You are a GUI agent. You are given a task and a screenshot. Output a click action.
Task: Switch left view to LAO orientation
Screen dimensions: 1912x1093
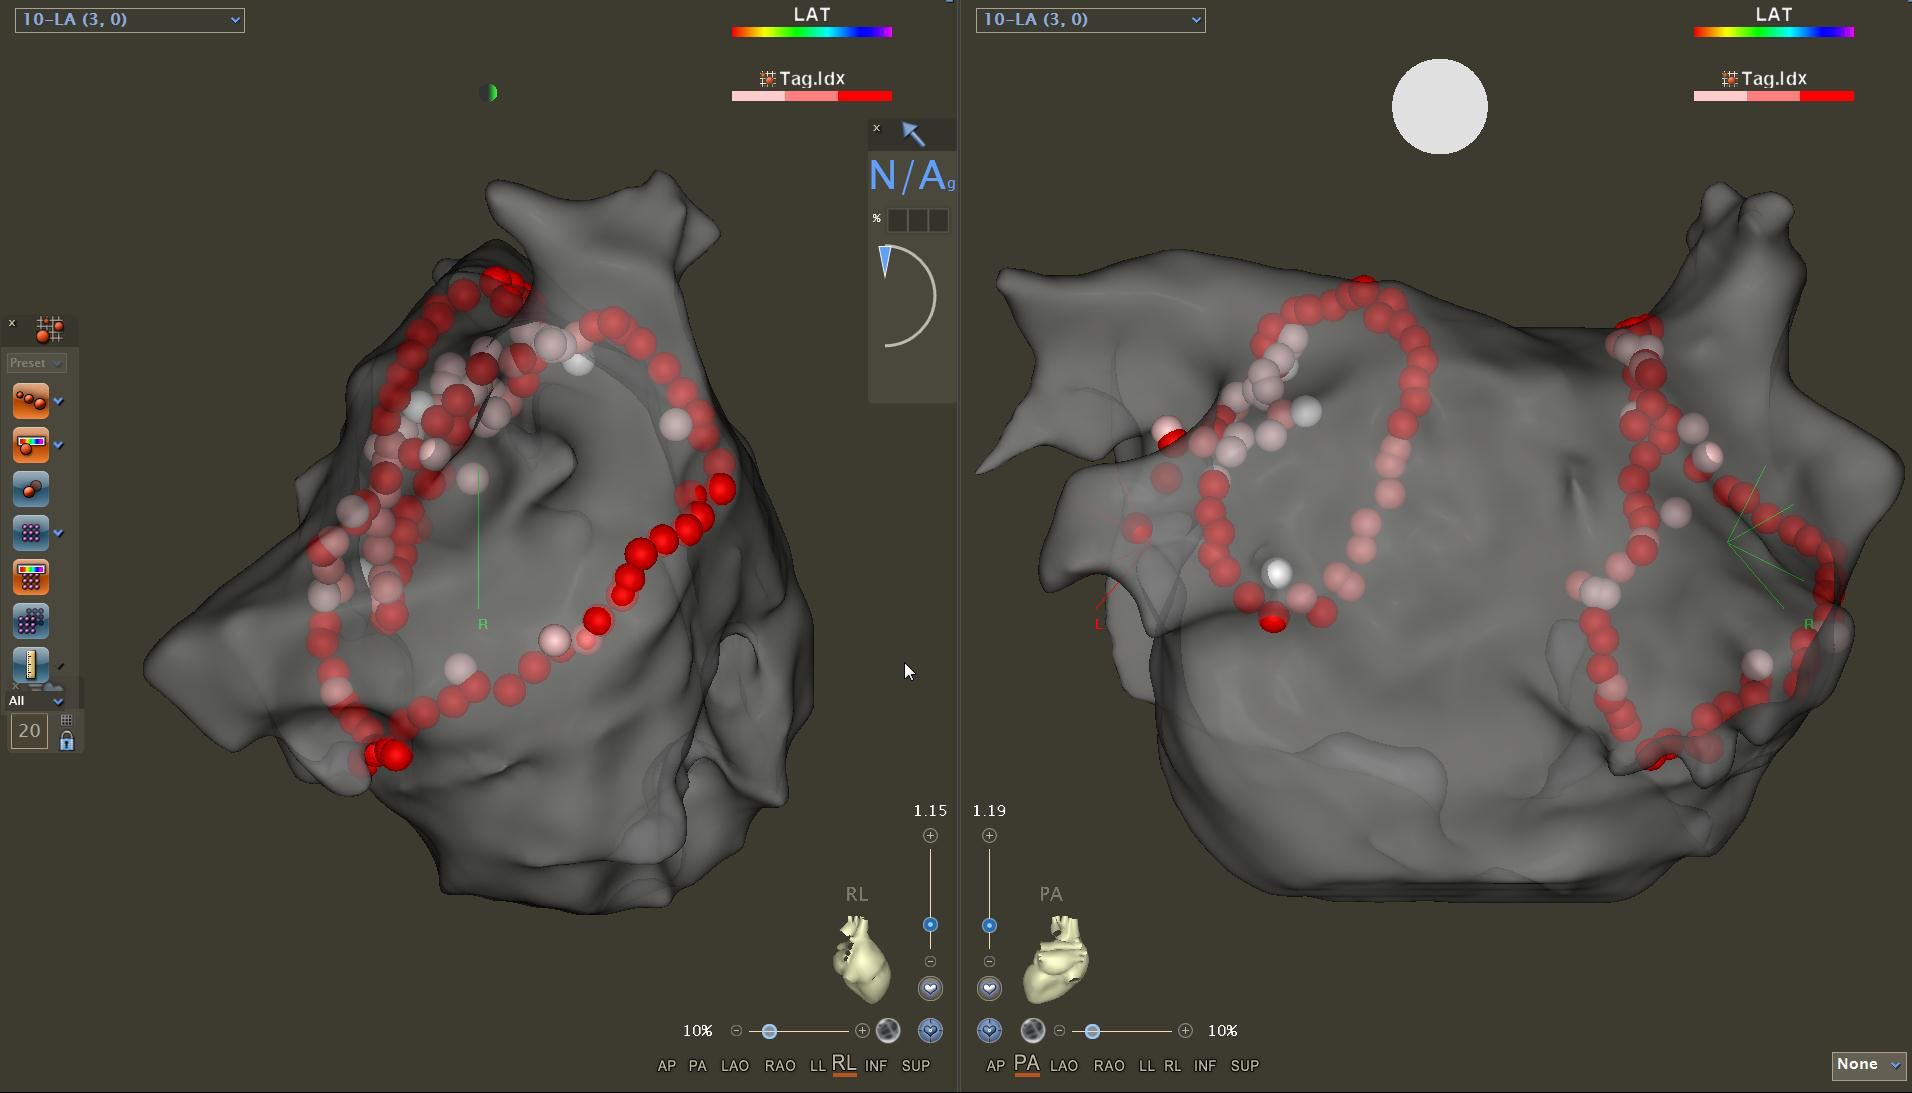[734, 1066]
